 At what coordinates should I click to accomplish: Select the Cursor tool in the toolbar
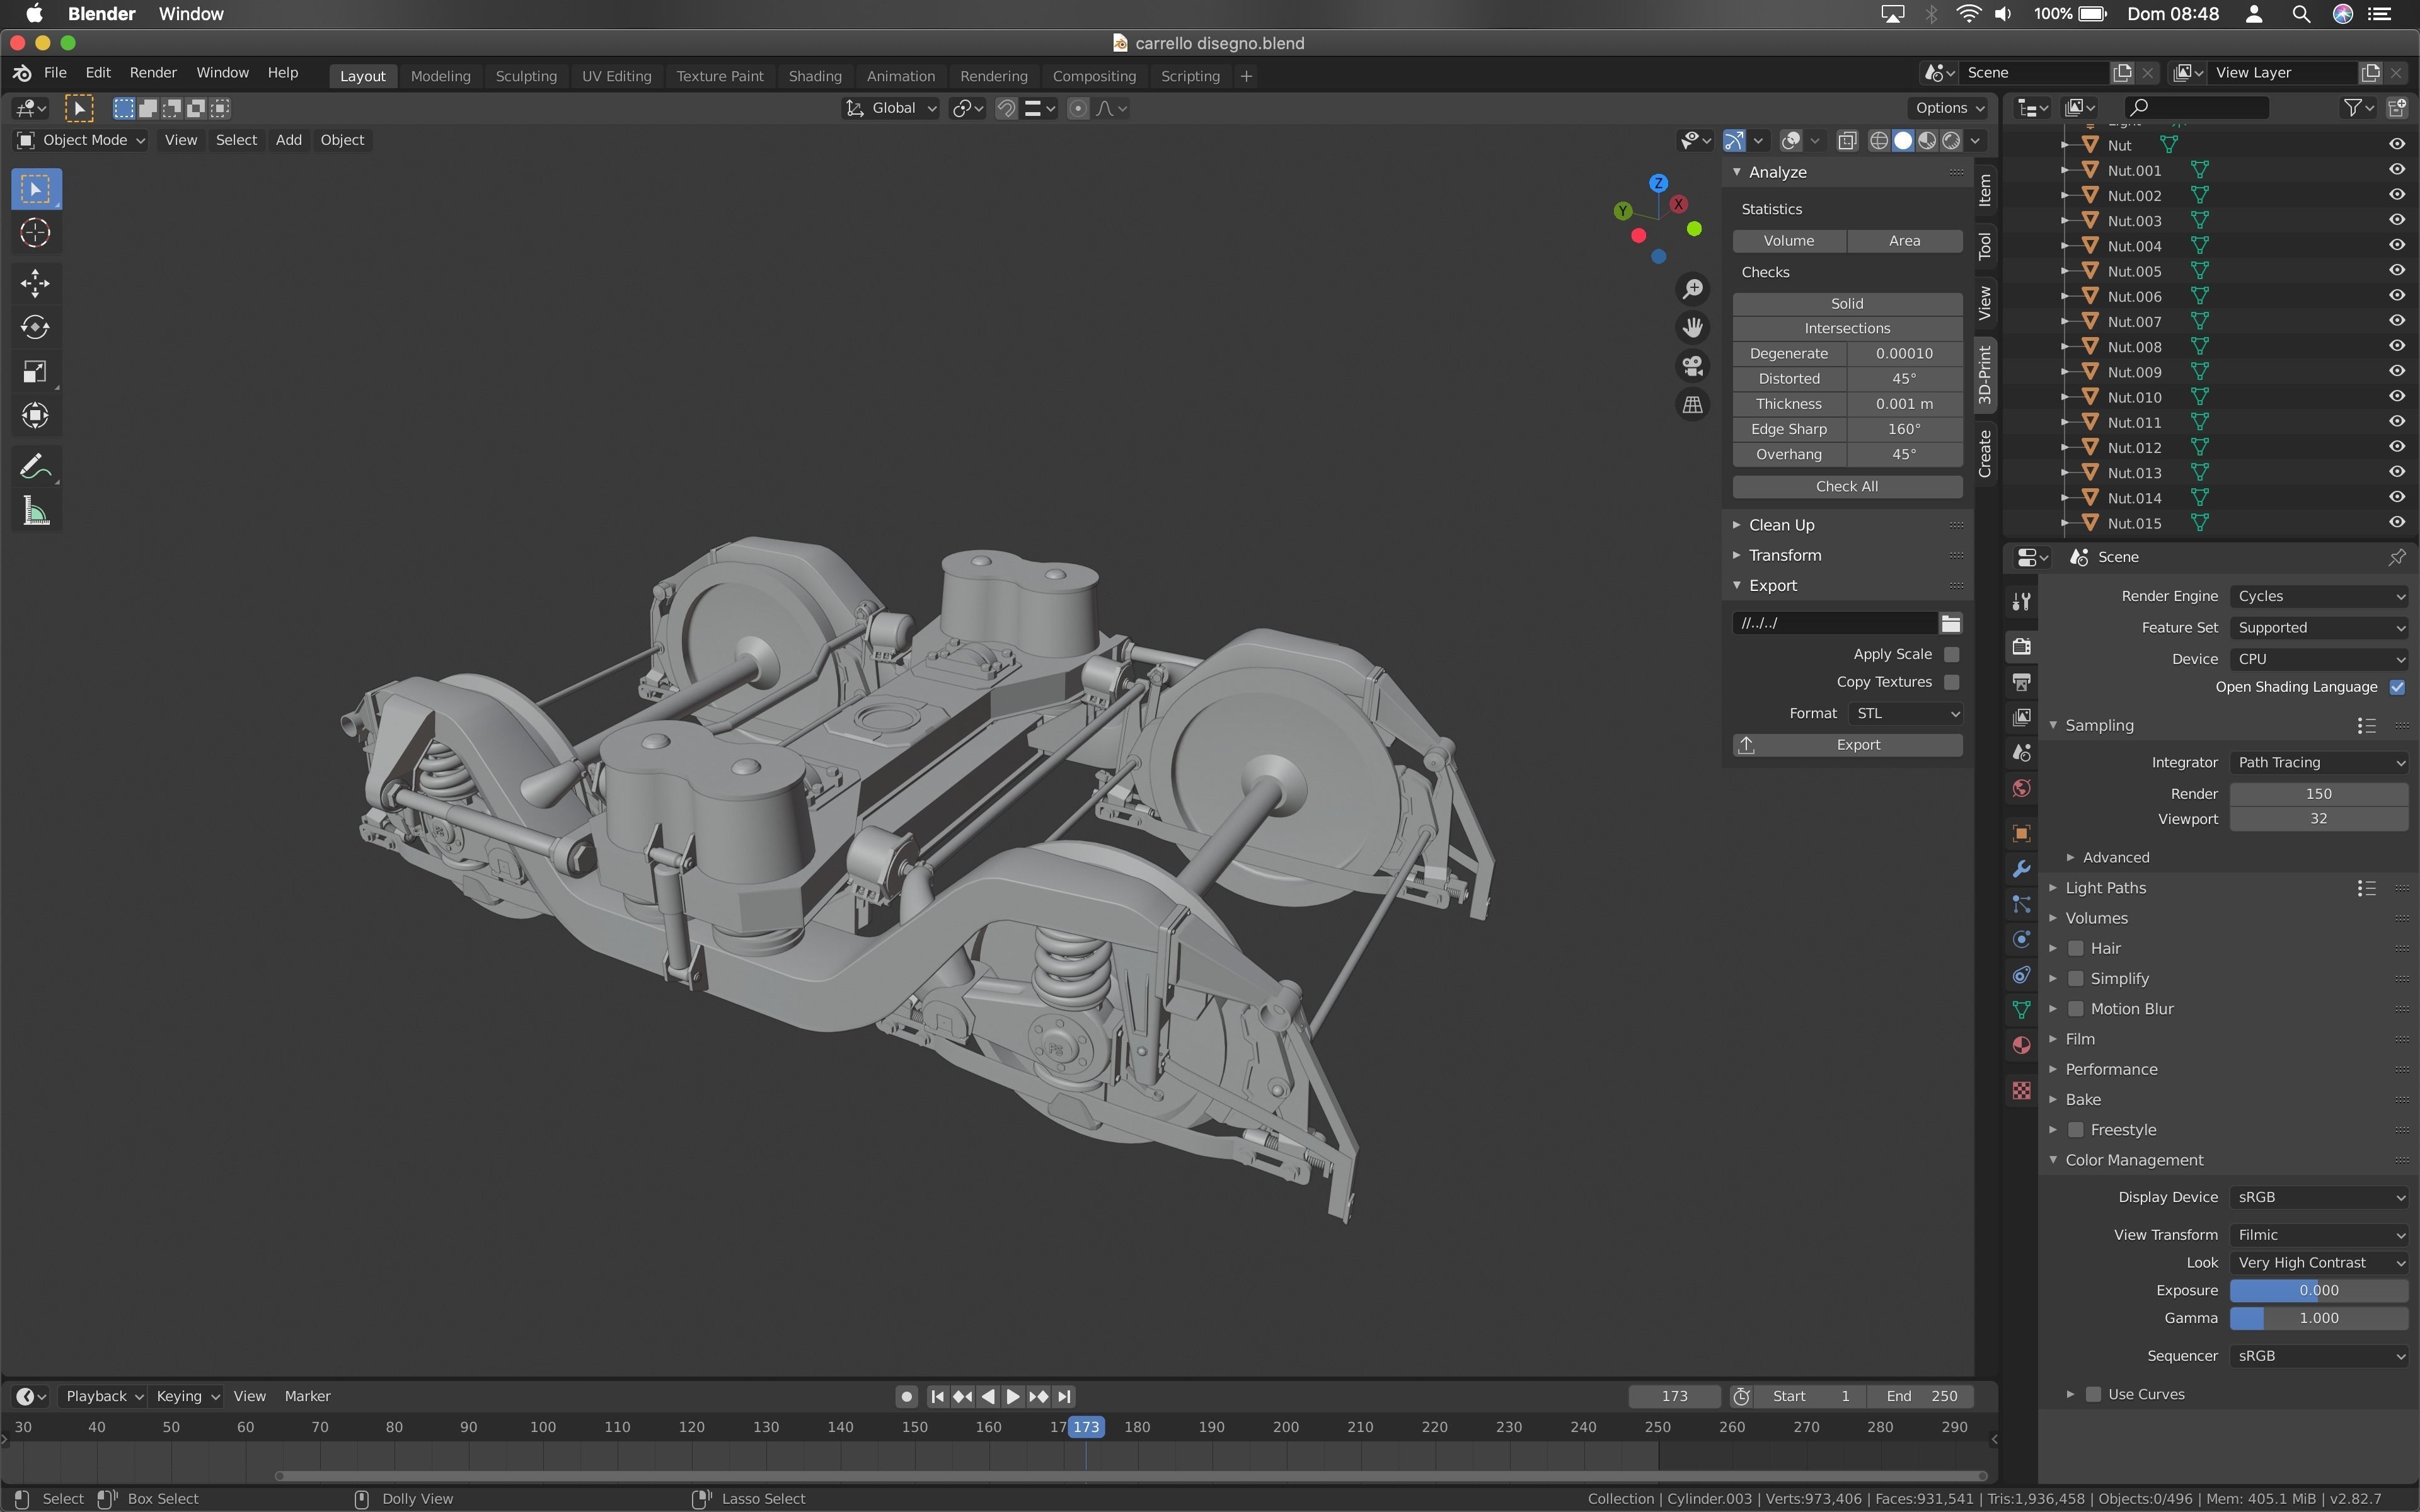click(36, 233)
